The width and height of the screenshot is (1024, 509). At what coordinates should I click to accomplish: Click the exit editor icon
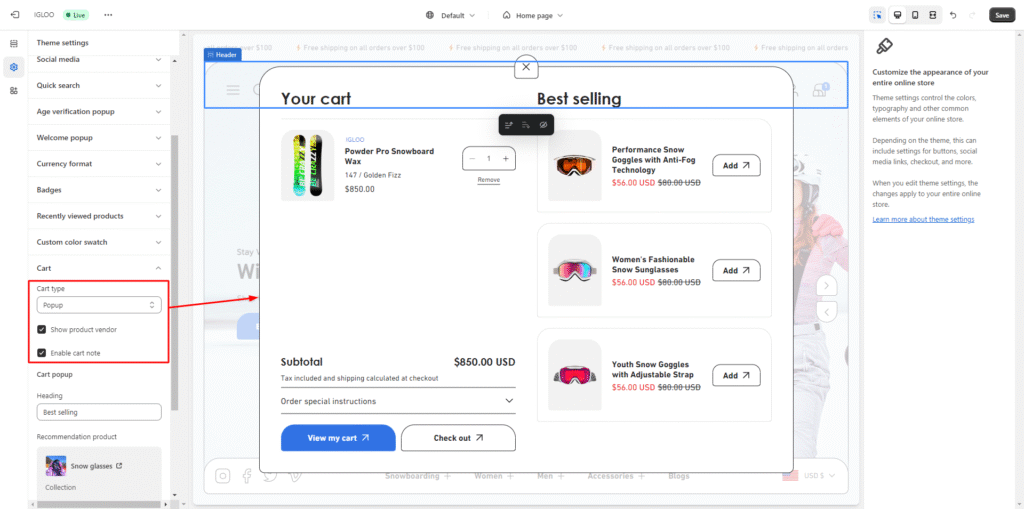[14, 15]
